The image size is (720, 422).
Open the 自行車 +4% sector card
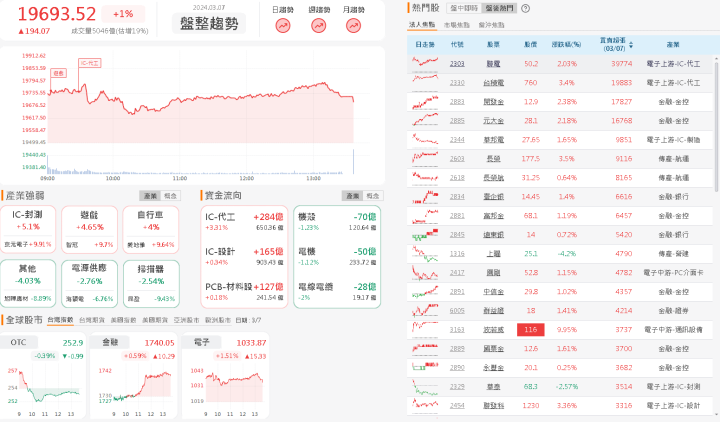click(151, 229)
